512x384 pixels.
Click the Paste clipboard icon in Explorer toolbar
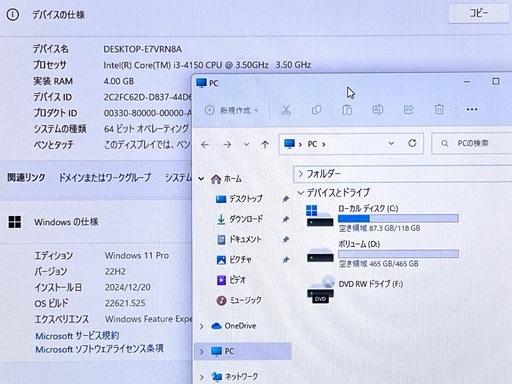click(x=347, y=110)
